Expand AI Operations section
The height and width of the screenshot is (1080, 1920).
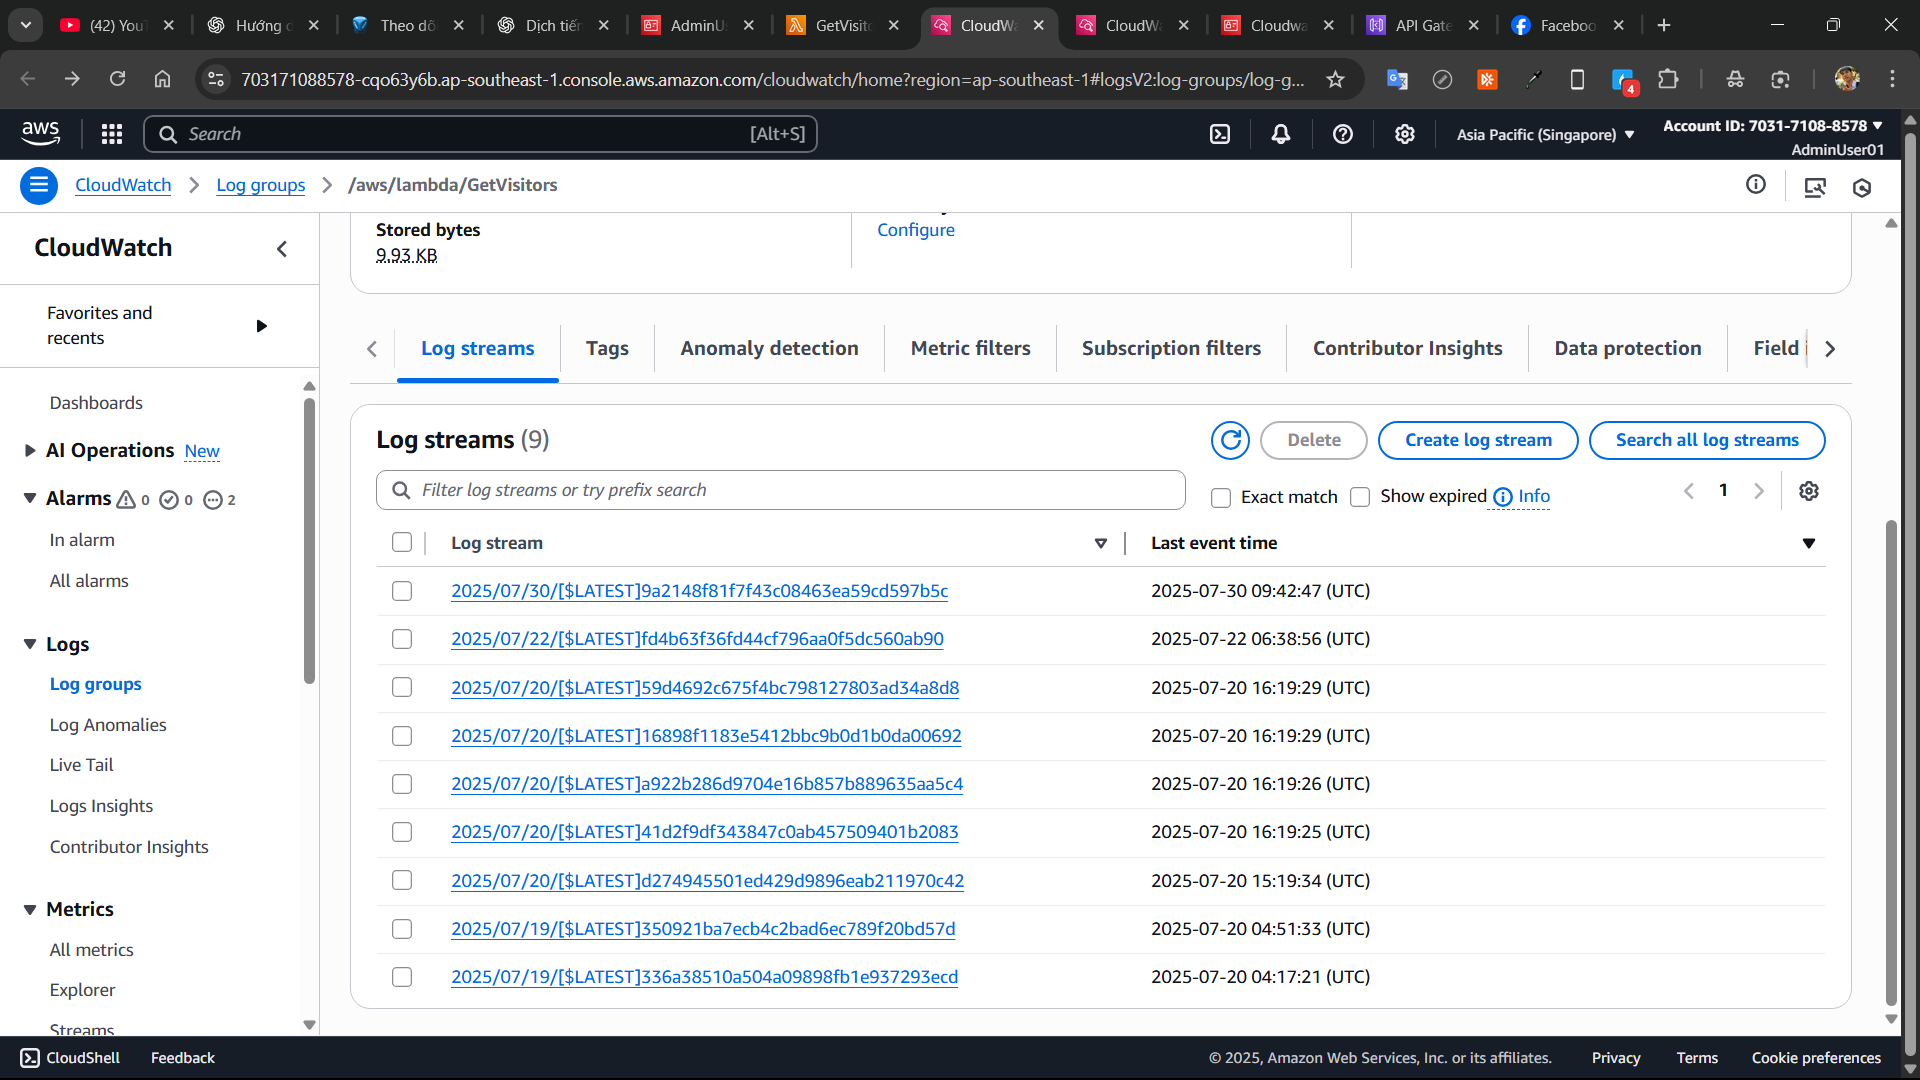coord(30,451)
